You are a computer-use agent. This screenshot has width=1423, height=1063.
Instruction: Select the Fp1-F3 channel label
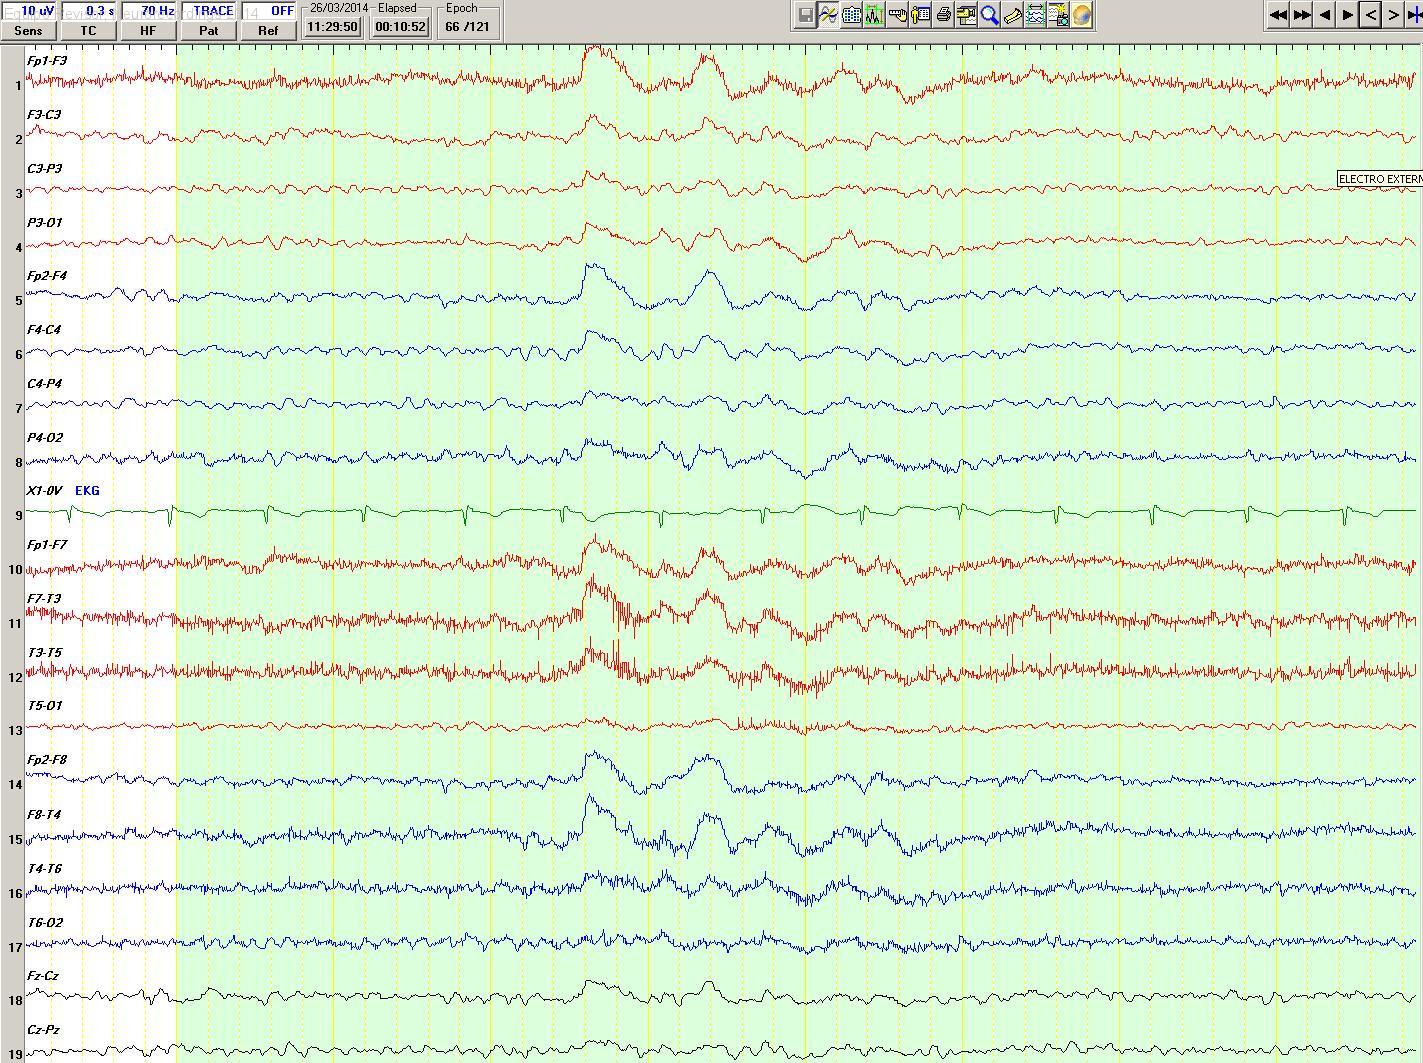[x=47, y=61]
